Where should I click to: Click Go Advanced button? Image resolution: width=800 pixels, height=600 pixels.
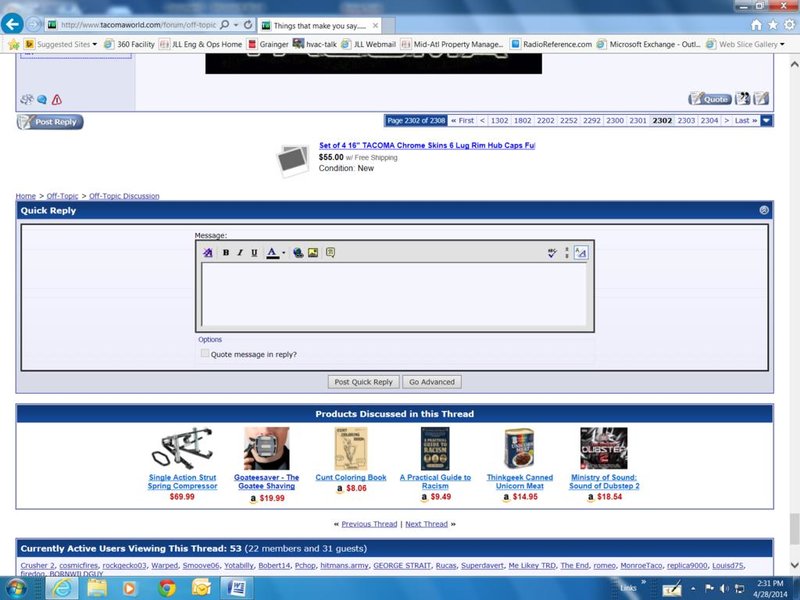[x=432, y=382]
